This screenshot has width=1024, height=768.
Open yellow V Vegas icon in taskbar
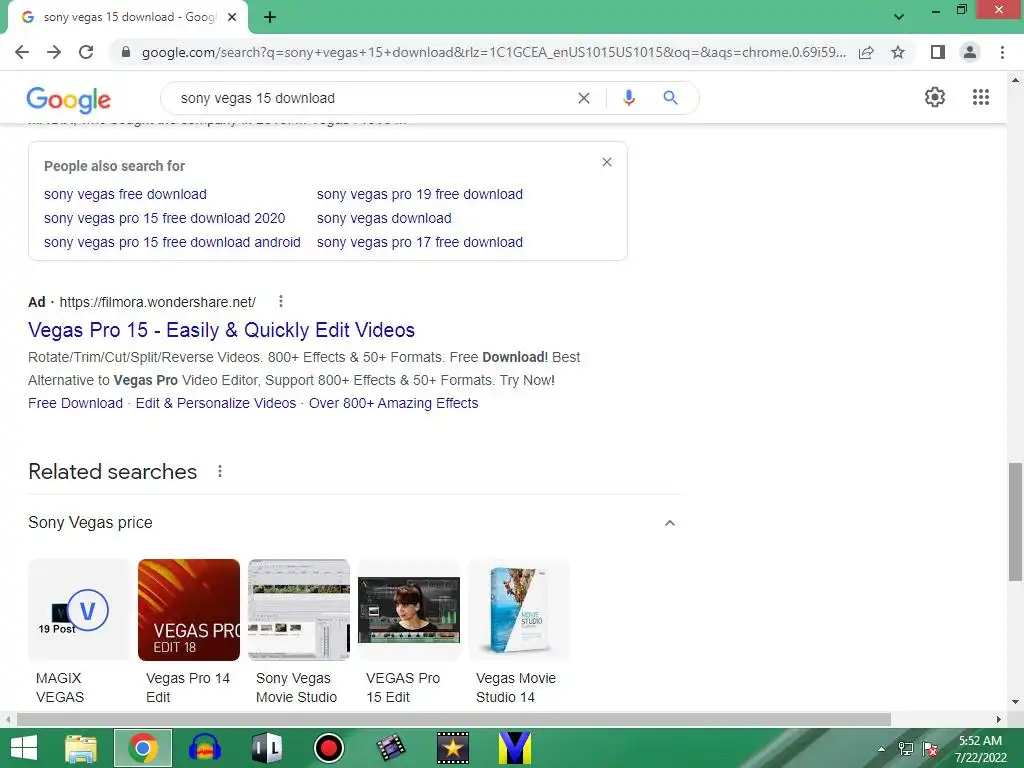click(515, 748)
